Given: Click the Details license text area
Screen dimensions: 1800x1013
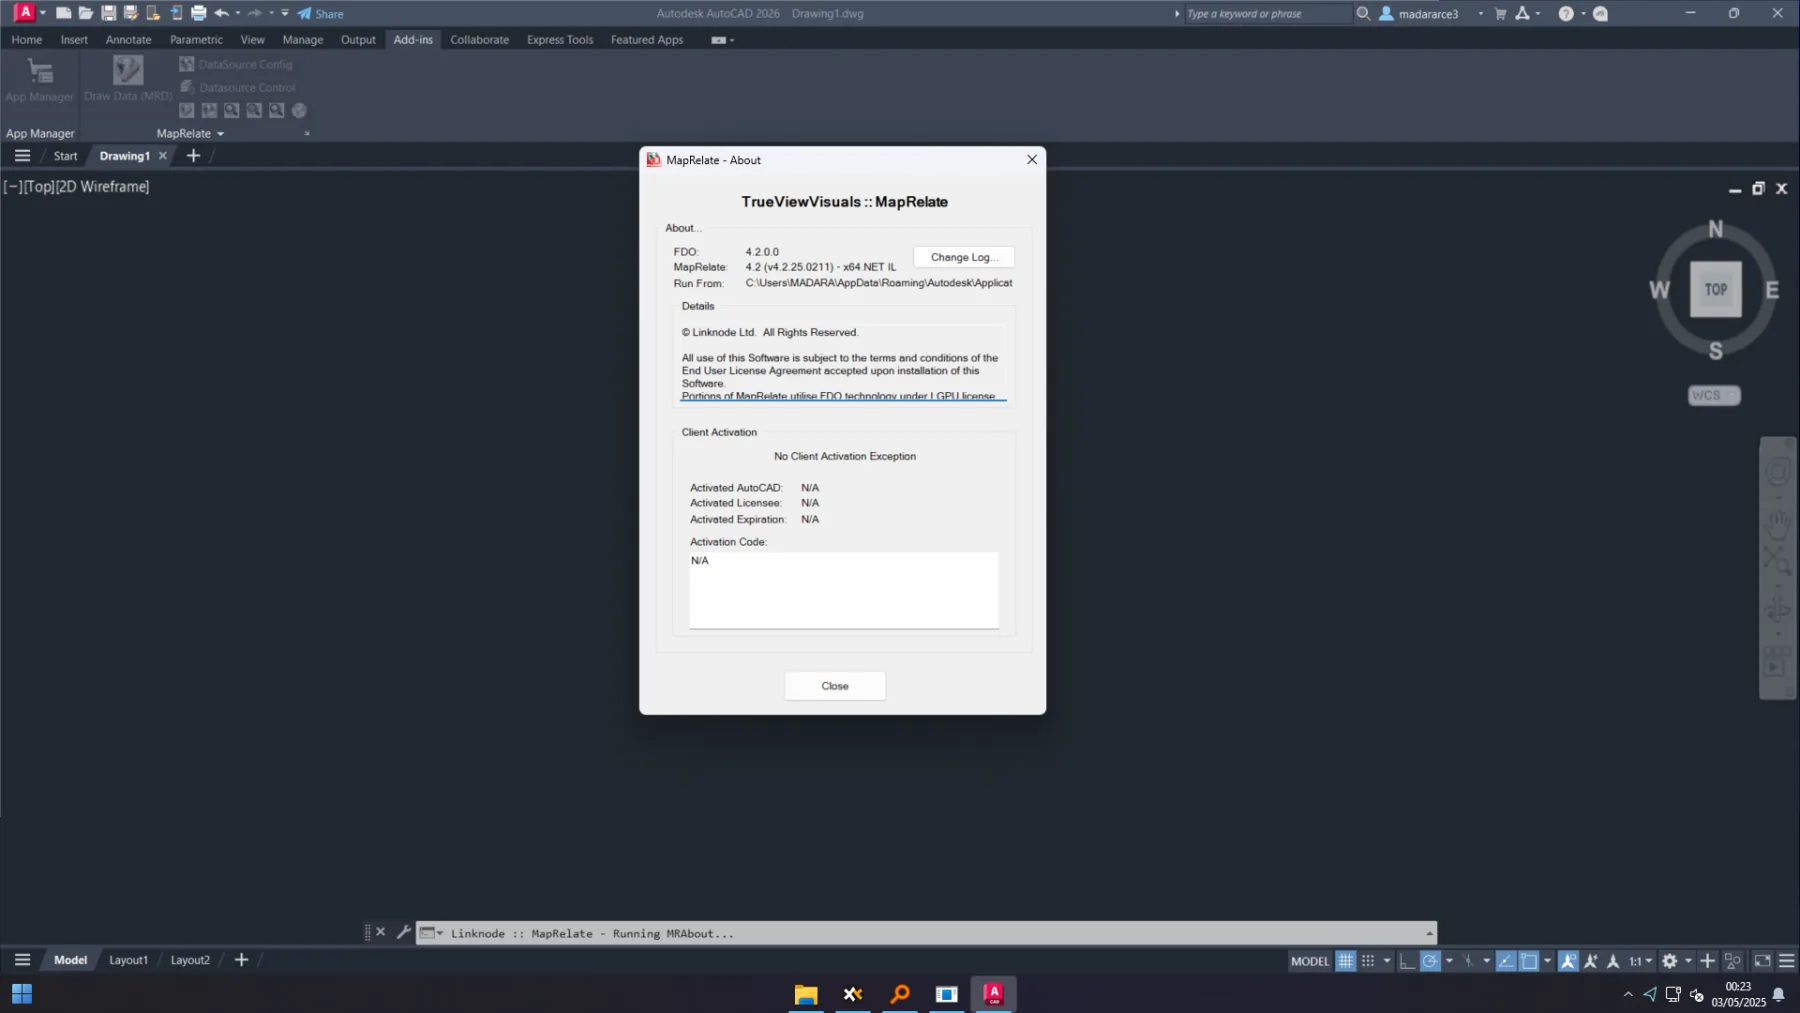Looking at the screenshot, I should point(843,363).
